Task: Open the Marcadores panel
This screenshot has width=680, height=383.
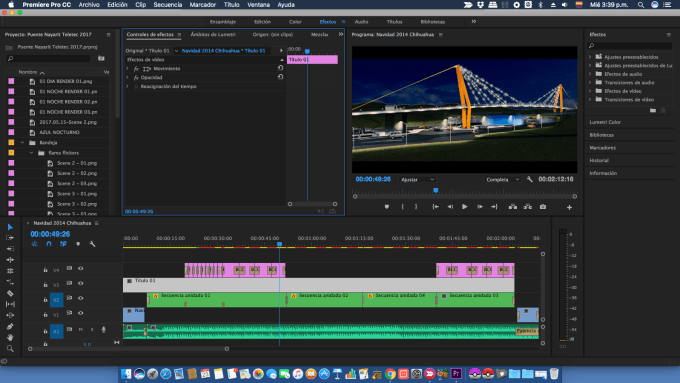Action: 602,147
